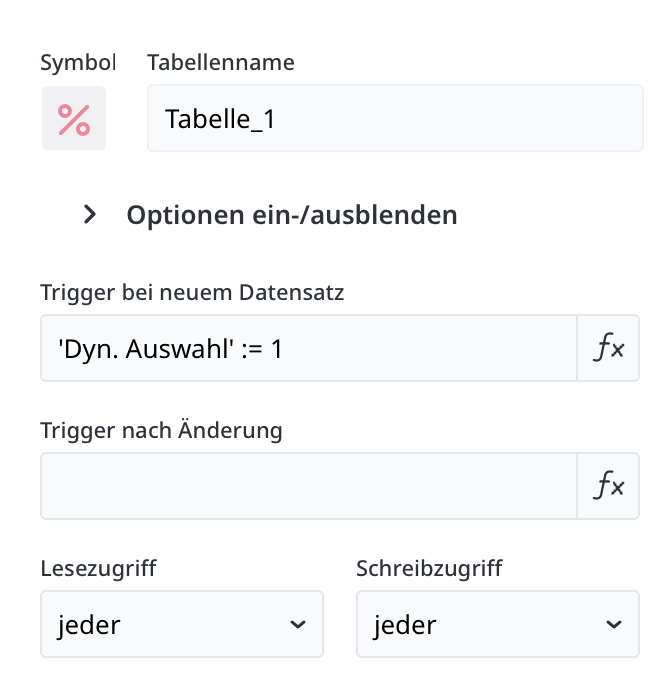
Task: Select the jeder value under Schreibzugriff
Action: (405, 626)
